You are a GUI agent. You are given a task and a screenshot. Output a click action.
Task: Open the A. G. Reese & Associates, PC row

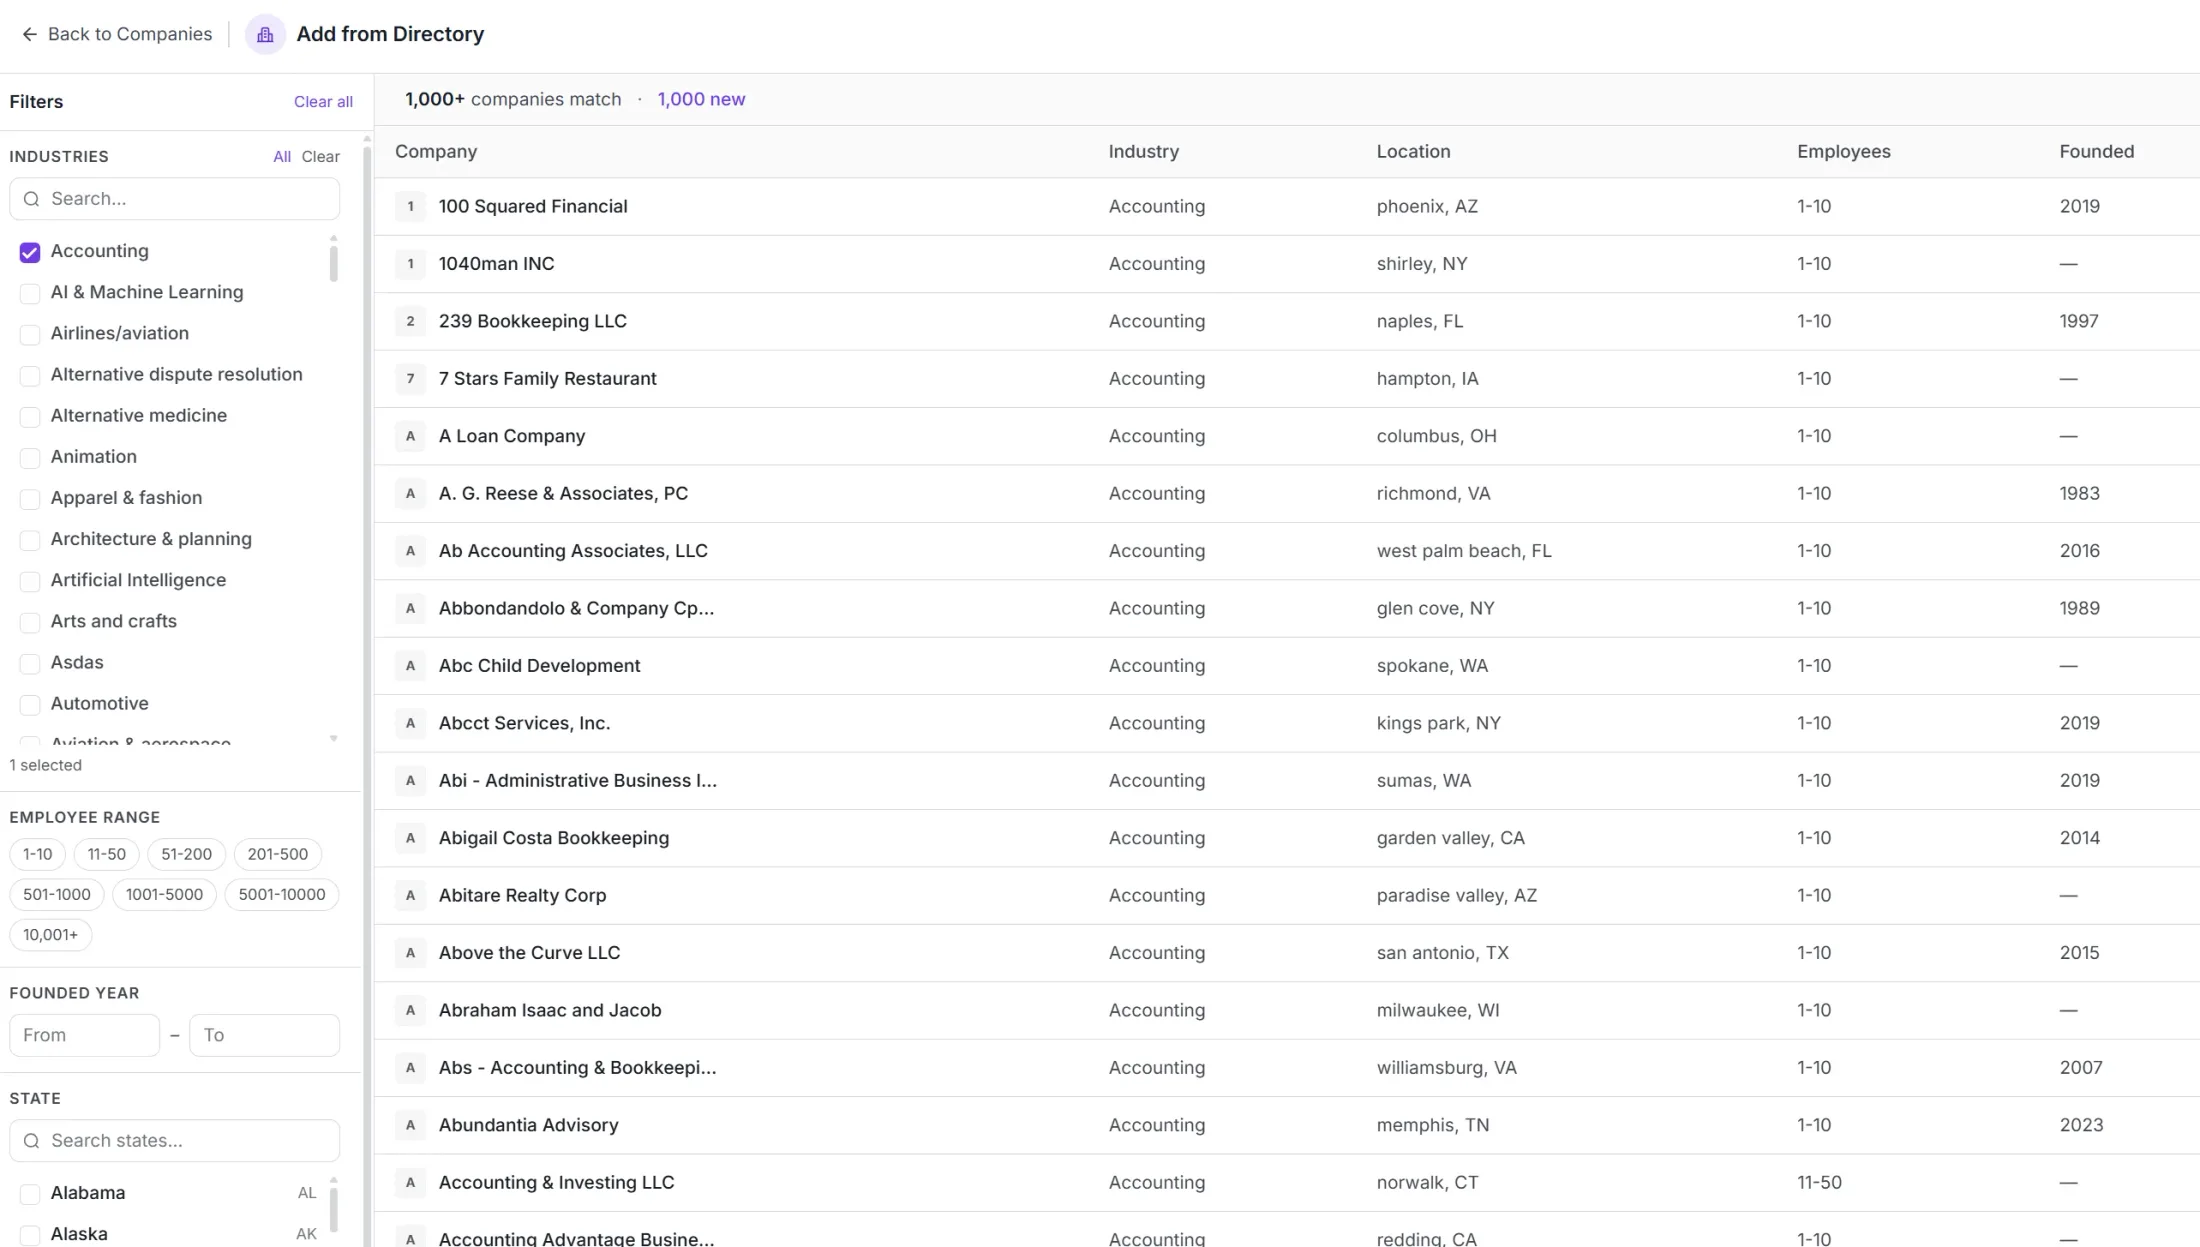click(1287, 494)
